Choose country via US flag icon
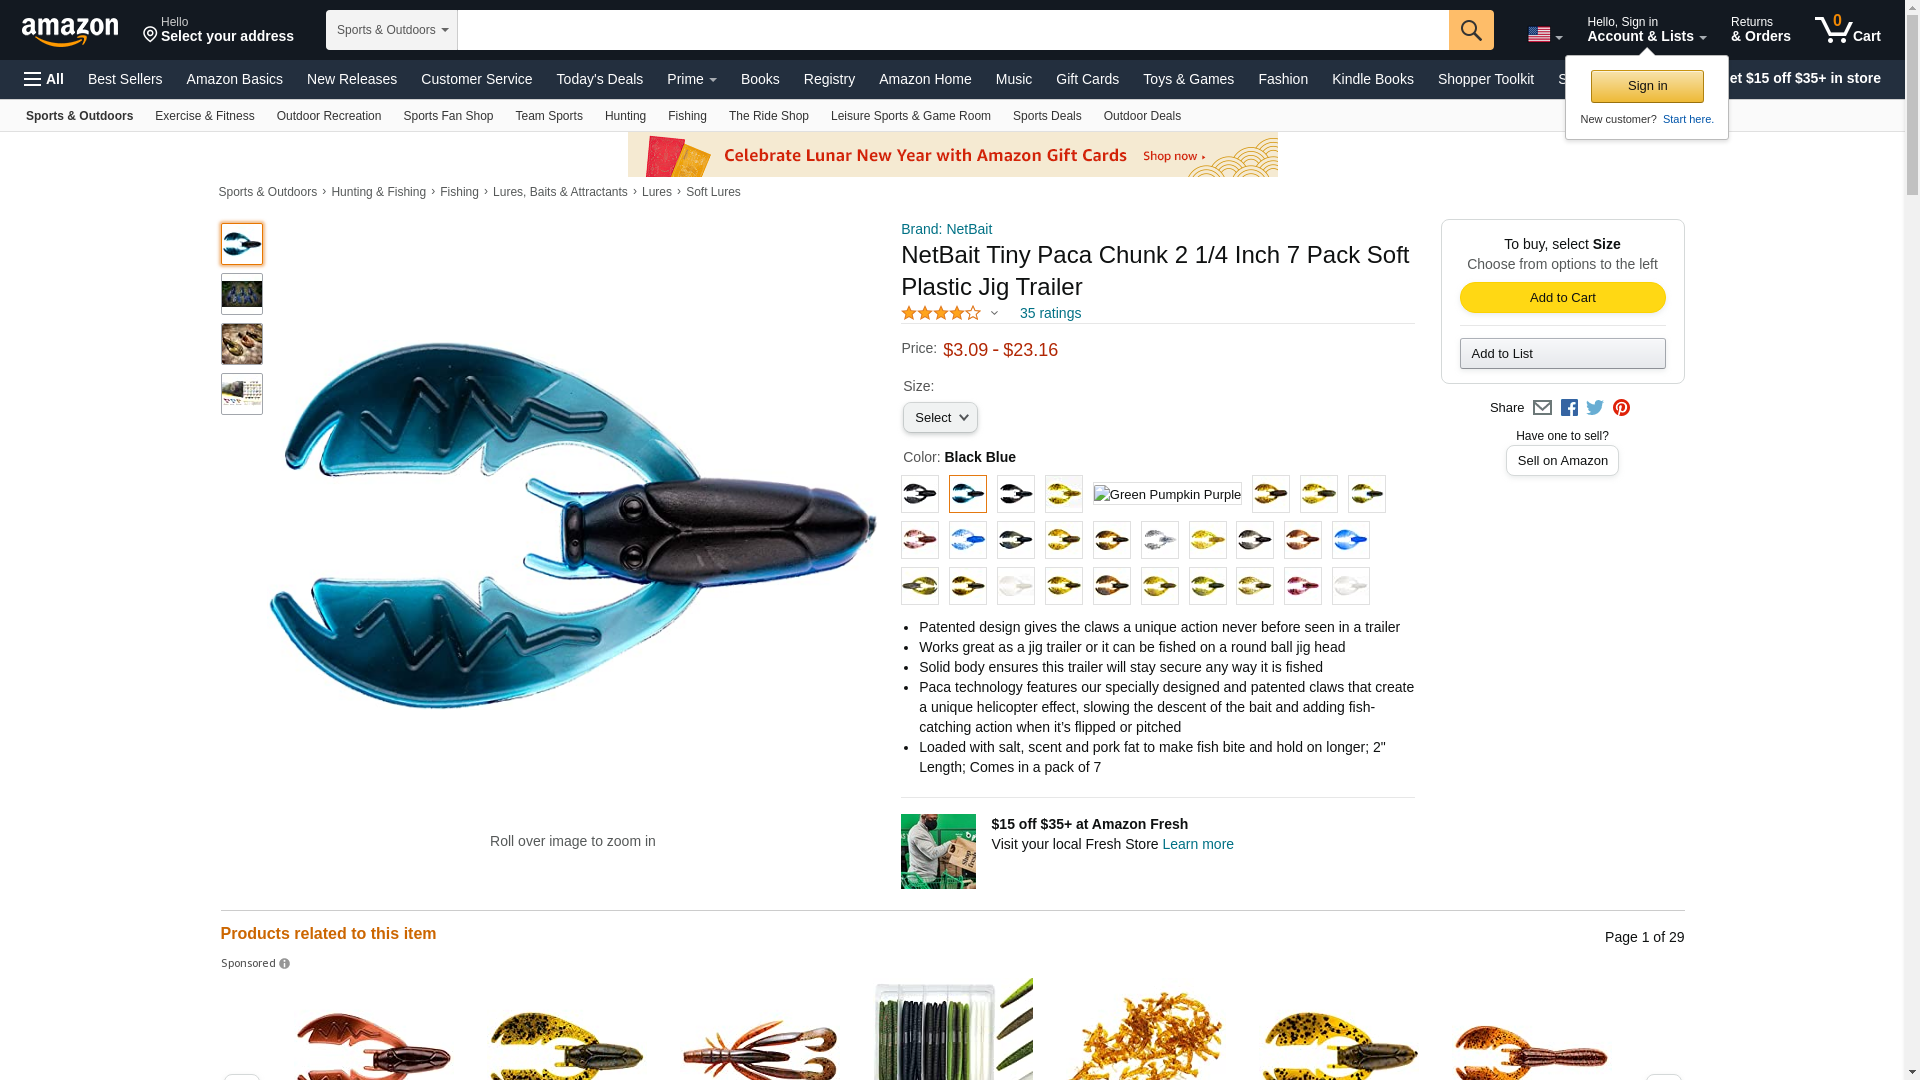Screen dimensions: 1920x1080 [x=1544, y=34]
